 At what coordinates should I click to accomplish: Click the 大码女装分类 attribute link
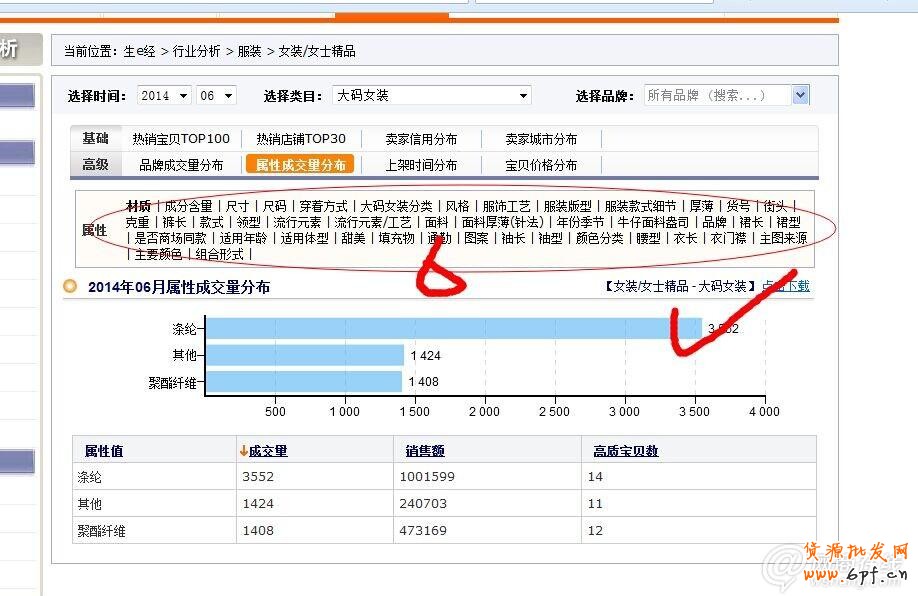tap(396, 206)
